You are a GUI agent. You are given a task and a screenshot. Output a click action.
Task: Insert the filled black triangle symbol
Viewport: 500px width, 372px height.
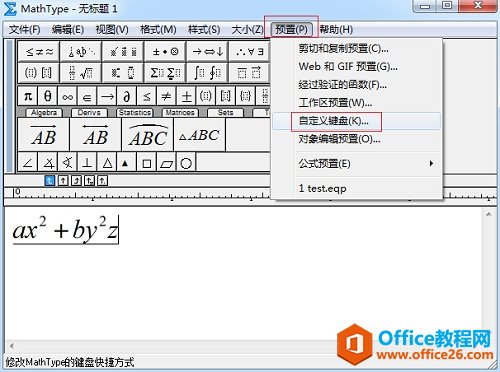(x=126, y=163)
